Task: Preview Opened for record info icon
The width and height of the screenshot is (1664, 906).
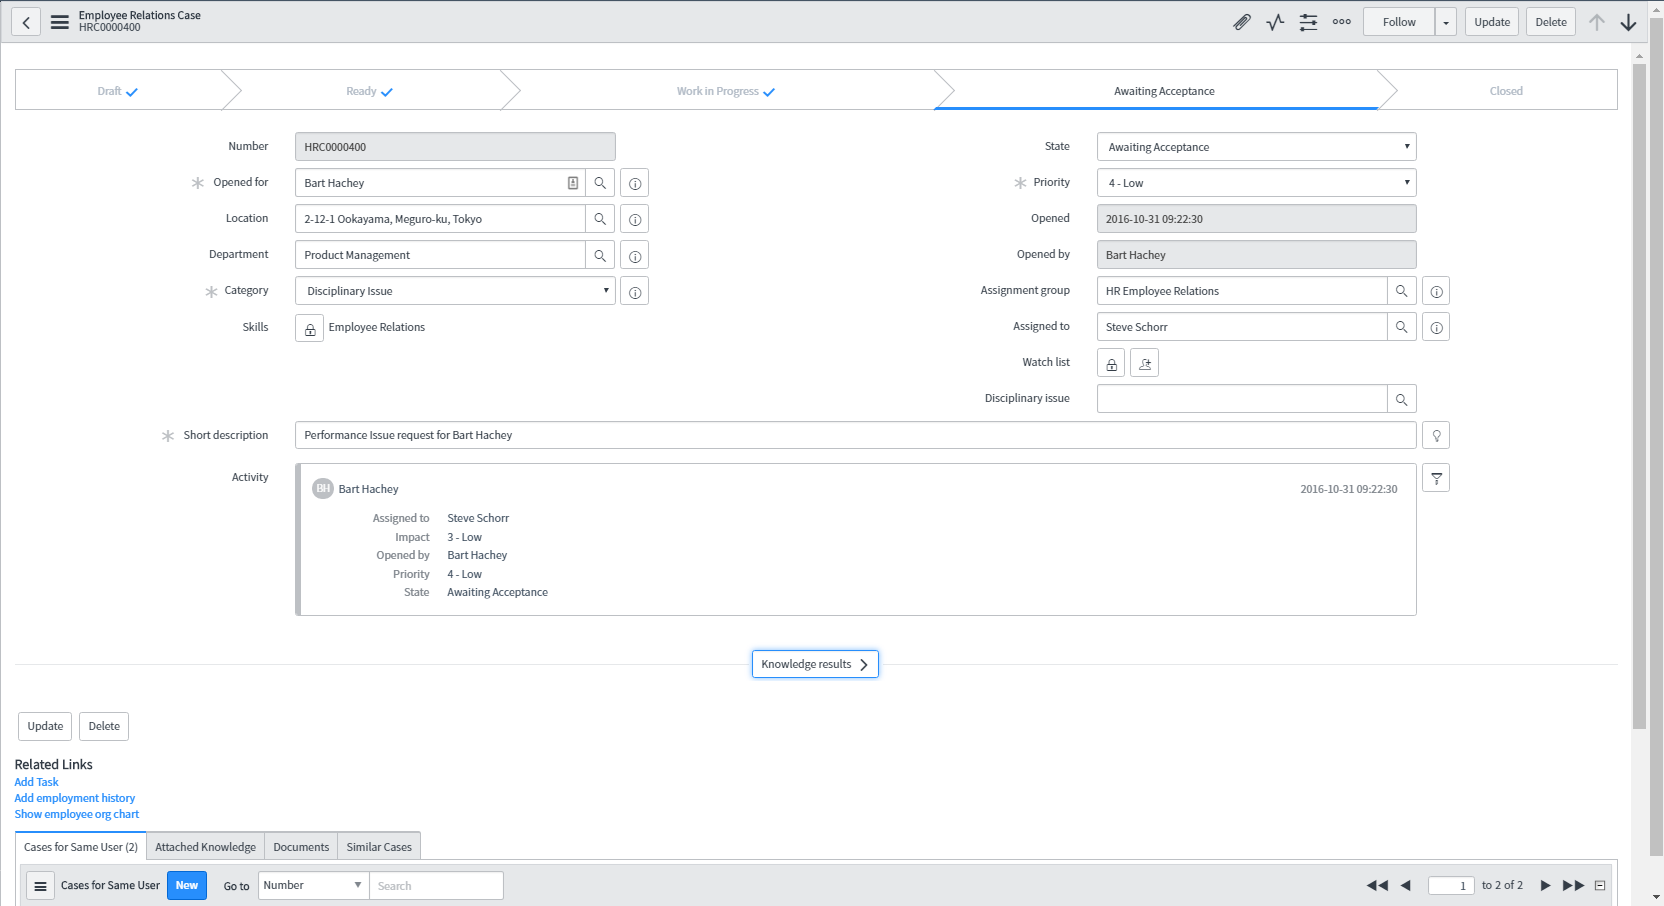Action: pyautogui.click(x=635, y=183)
